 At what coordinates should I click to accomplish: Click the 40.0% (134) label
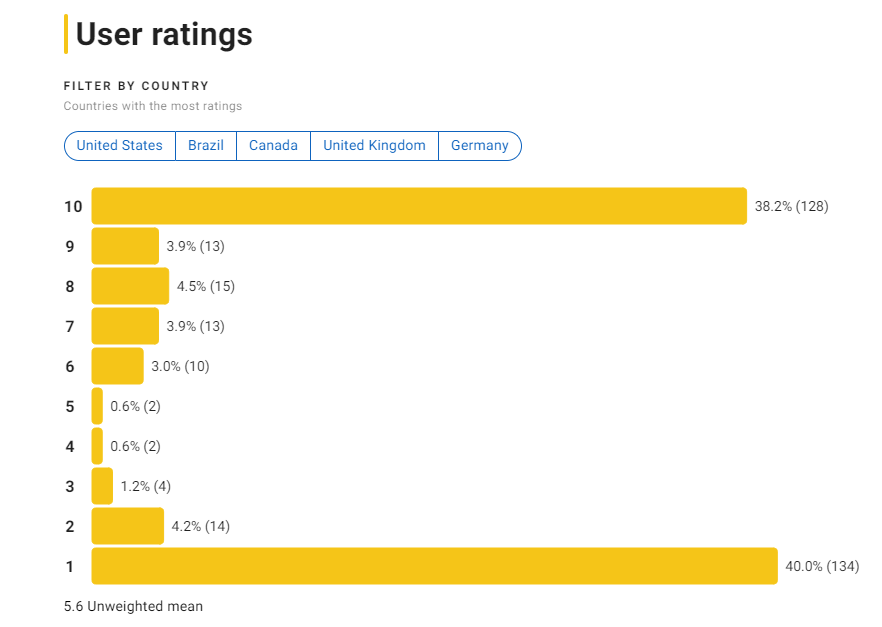[822, 567]
